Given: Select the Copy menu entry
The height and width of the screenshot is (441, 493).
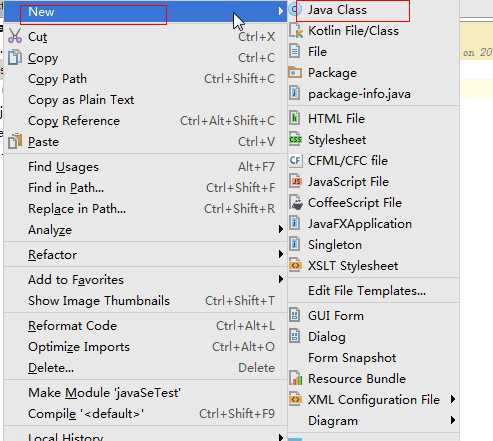Looking at the screenshot, I should pyautogui.click(x=145, y=58).
